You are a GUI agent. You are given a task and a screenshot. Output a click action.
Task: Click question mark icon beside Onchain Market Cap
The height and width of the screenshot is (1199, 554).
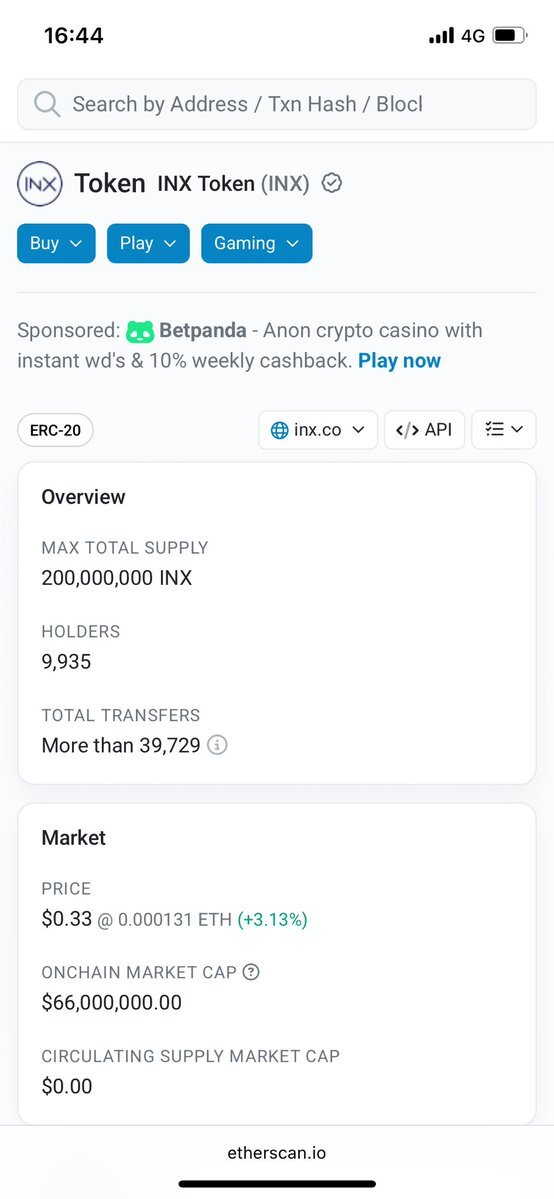[251, 972]
